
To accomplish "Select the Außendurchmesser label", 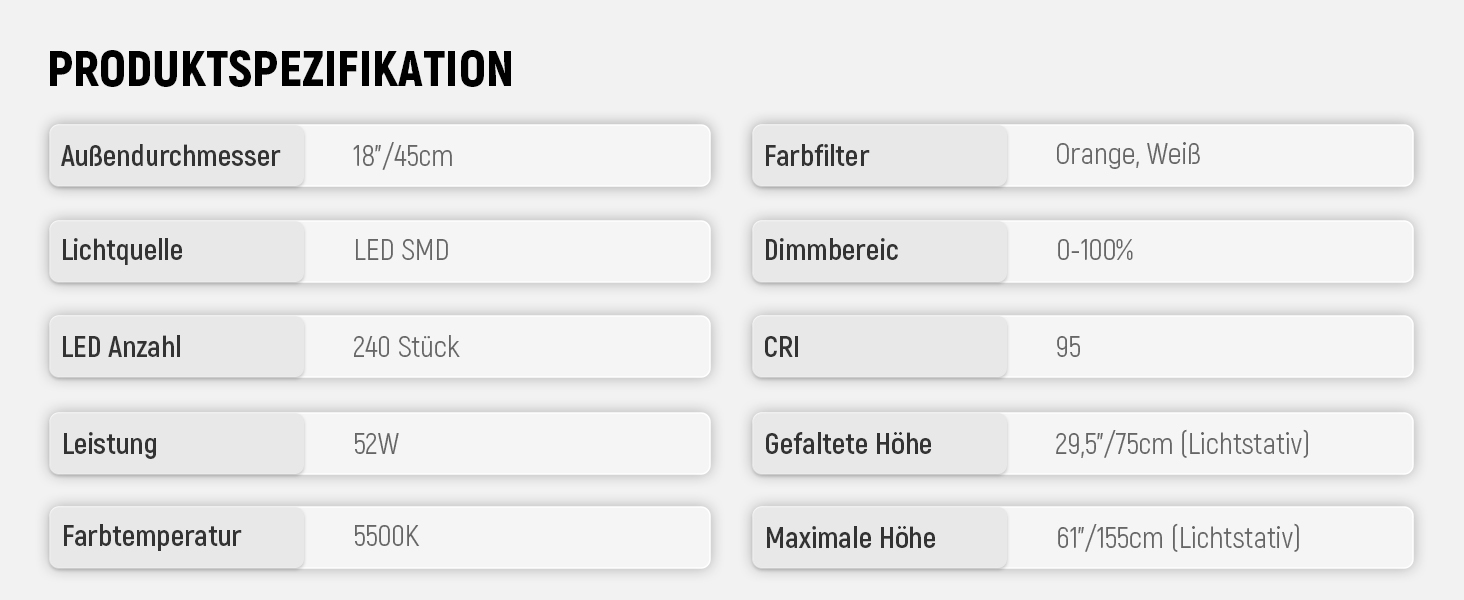I will (x=171, y=156).
